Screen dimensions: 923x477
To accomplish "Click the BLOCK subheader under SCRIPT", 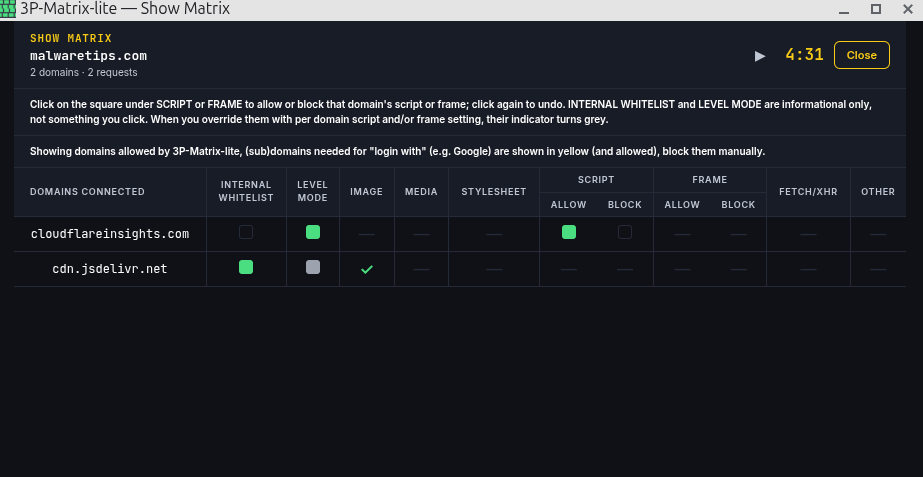I will (625, 205).
